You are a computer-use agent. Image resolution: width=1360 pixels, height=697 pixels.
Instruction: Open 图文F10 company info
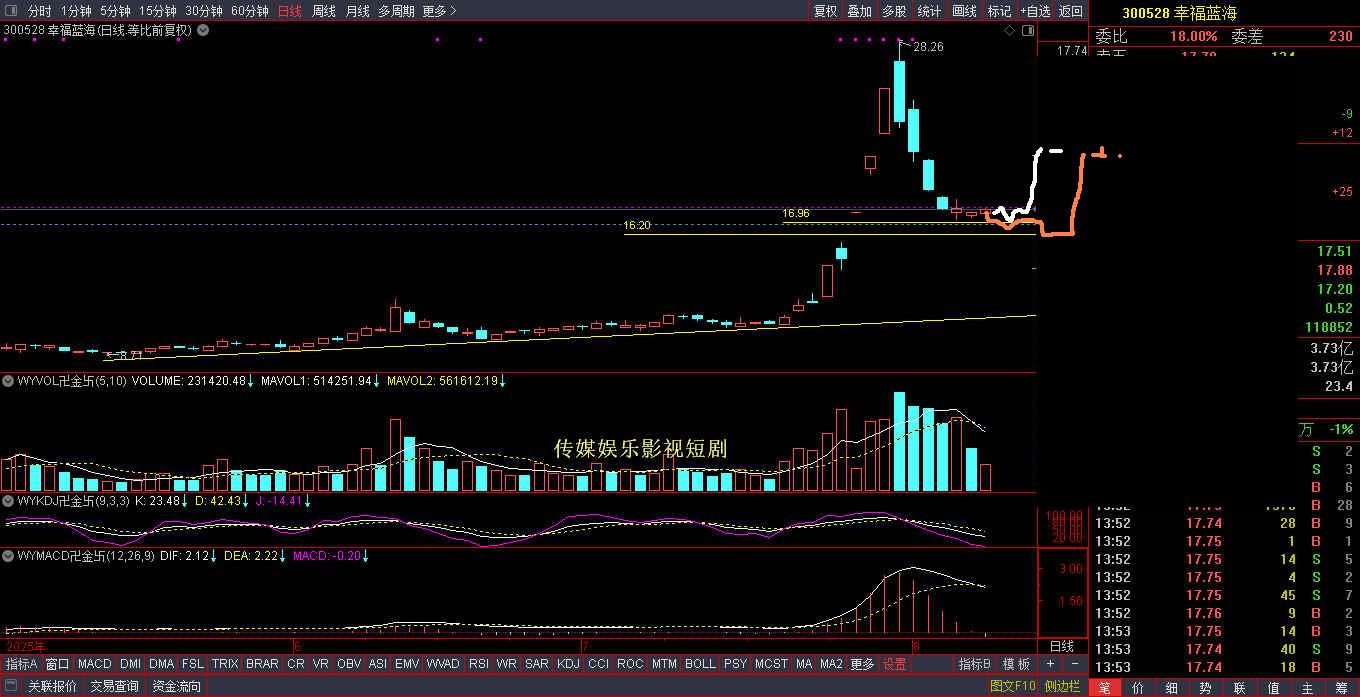pyautogui.click(x=1012, y=687)
